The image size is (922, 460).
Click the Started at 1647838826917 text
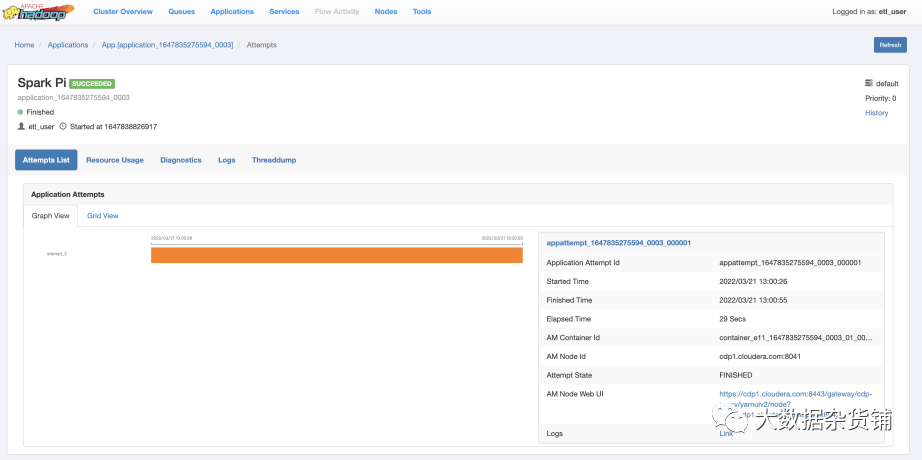click(x=113, y=126)
